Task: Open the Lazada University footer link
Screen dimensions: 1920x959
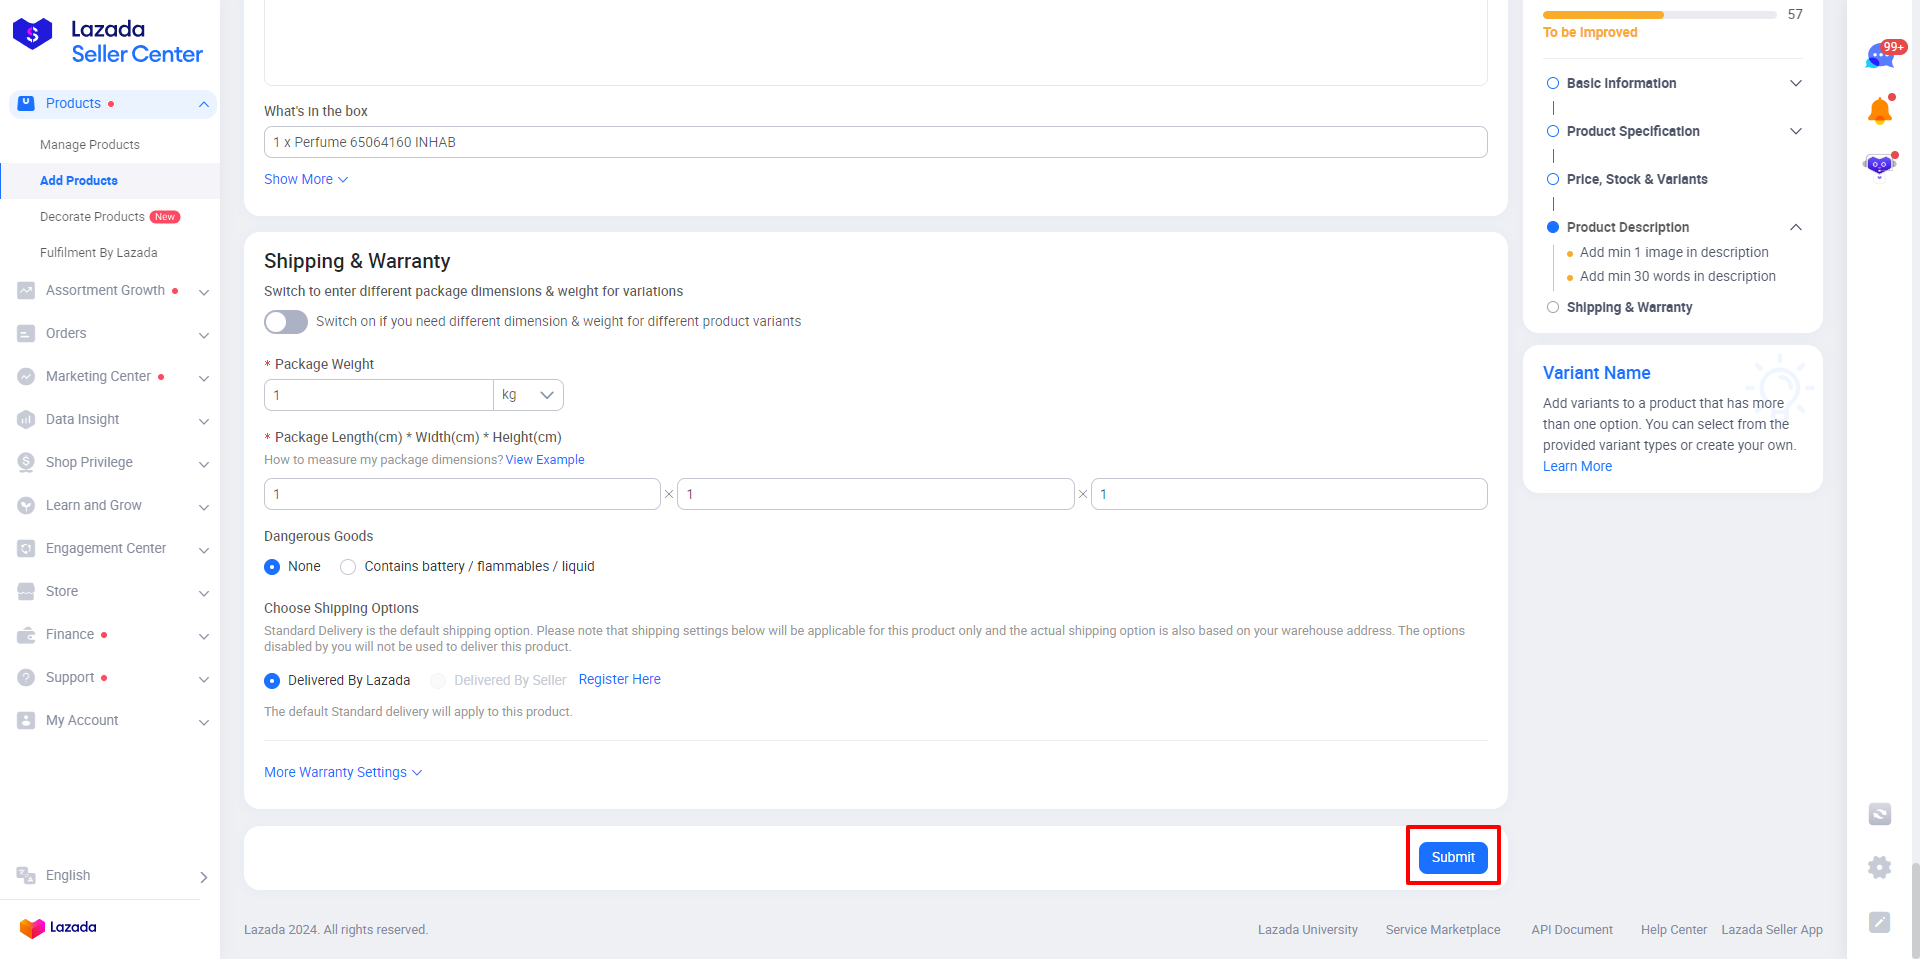Action: point(1308,930)
